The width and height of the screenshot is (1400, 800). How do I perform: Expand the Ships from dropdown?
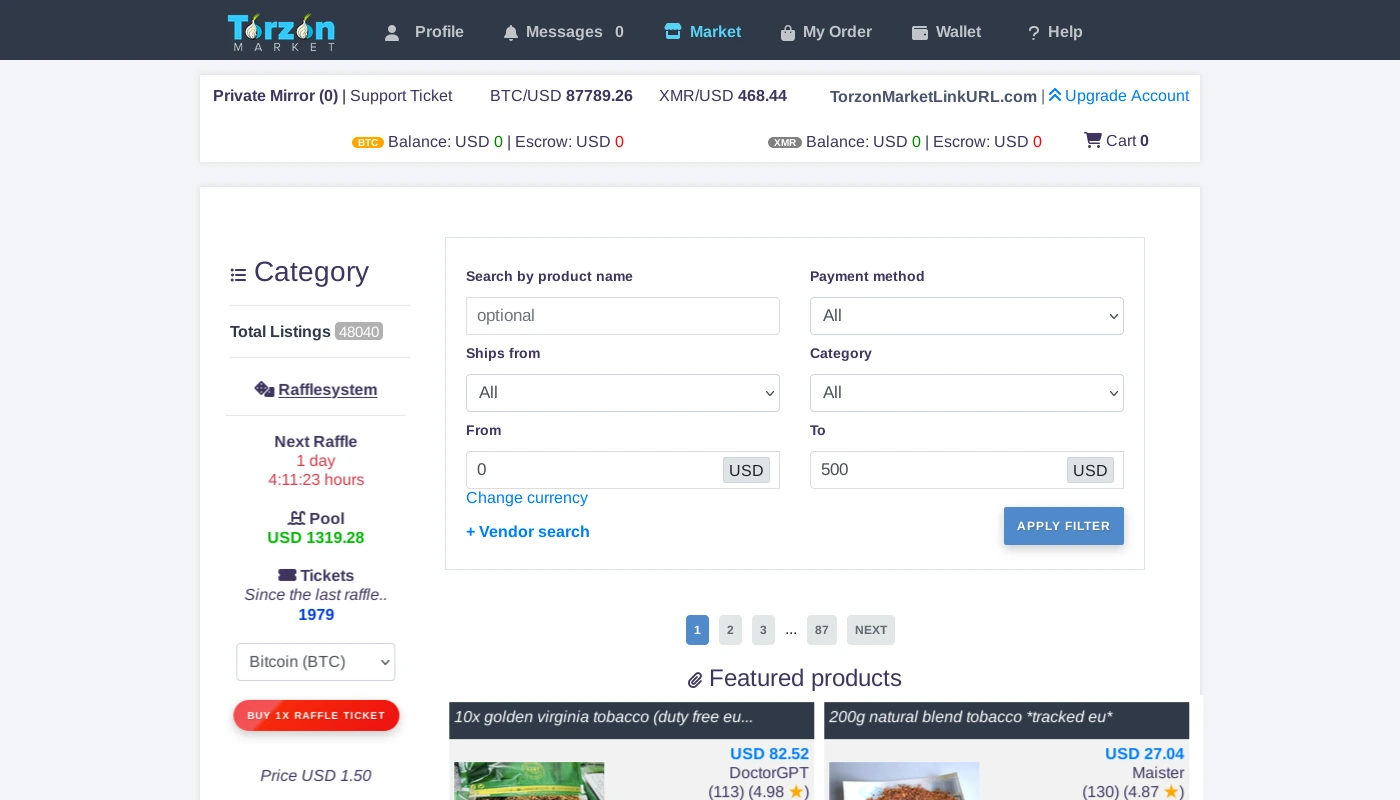tap(623, 393)
